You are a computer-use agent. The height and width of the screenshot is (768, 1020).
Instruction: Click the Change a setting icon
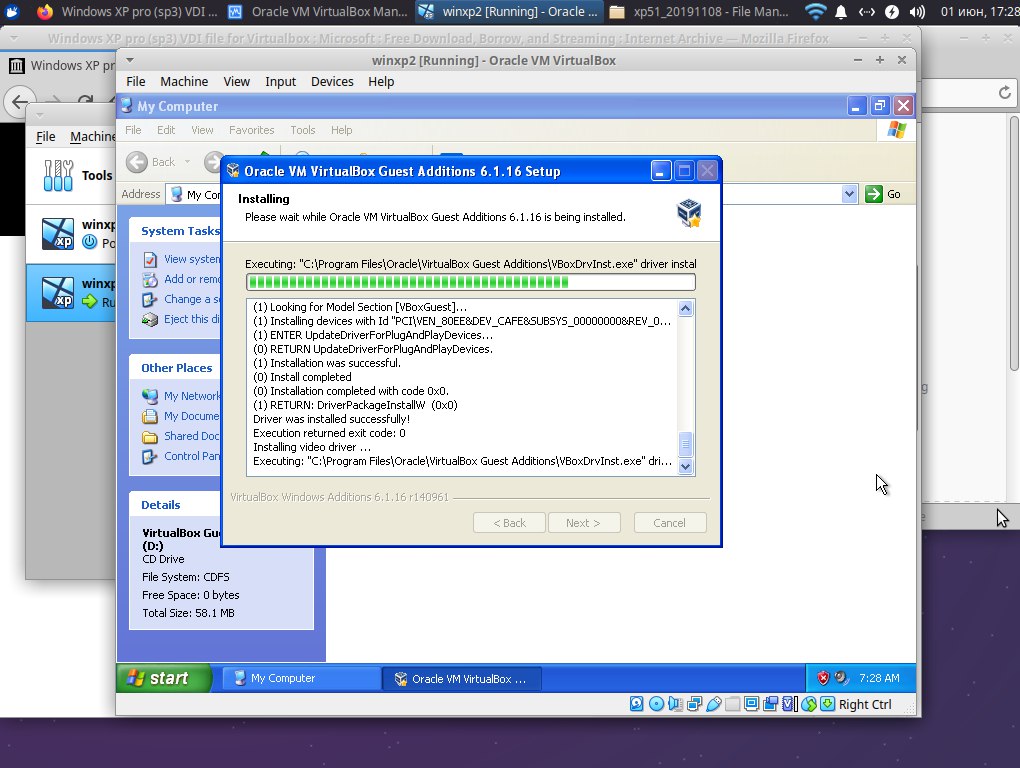coord(150,300)
